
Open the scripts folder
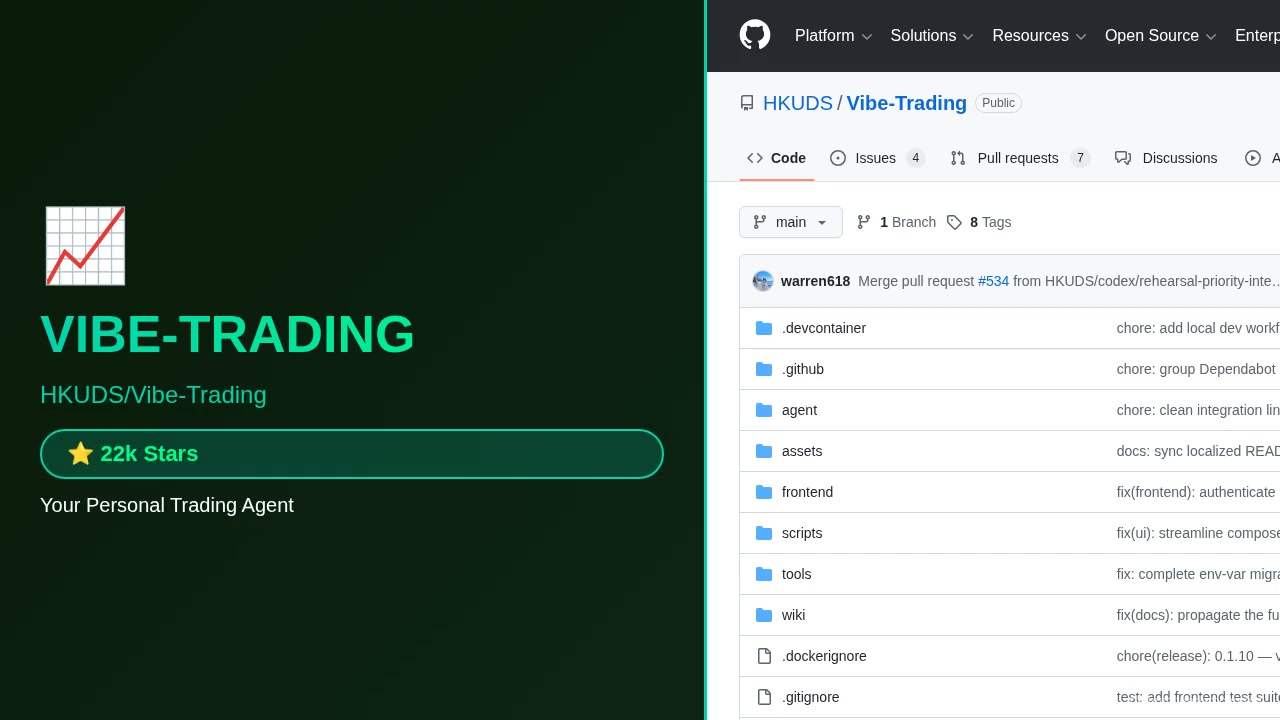click(x=802, y=533)
